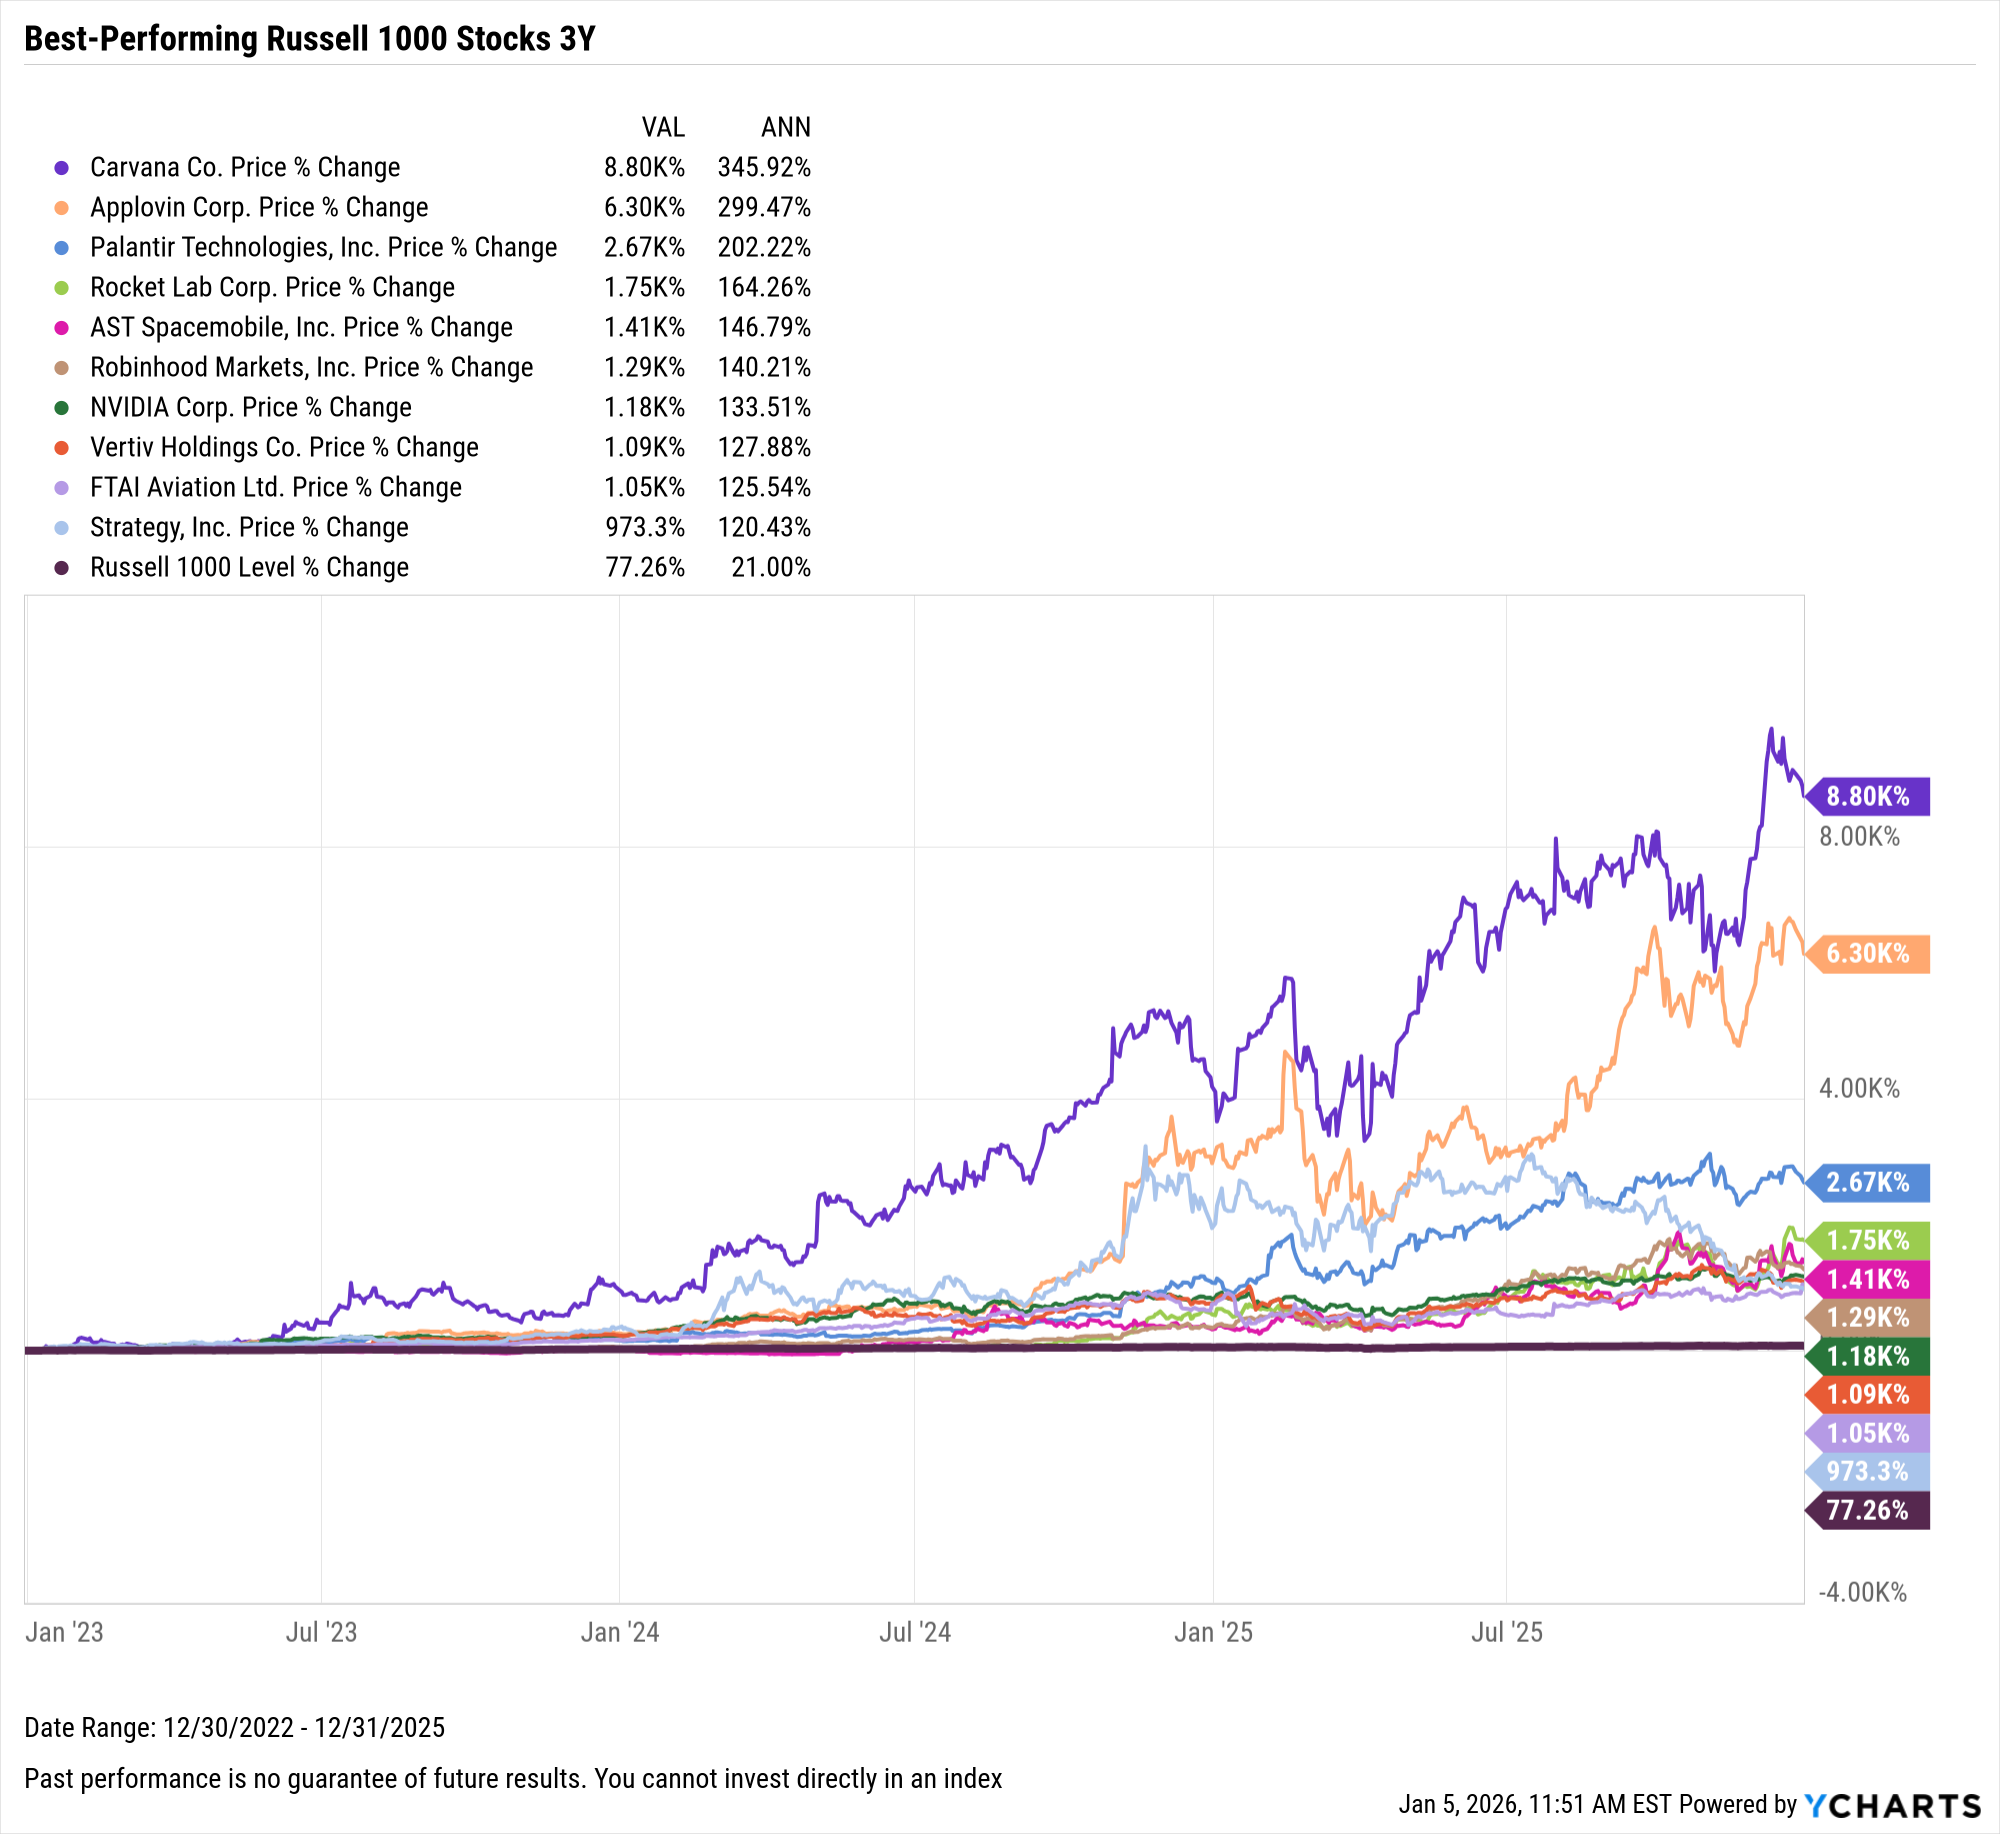2000x1834 pixels.
Task: Select the Vertiv Holdings legend label
Action: [284, 448]
